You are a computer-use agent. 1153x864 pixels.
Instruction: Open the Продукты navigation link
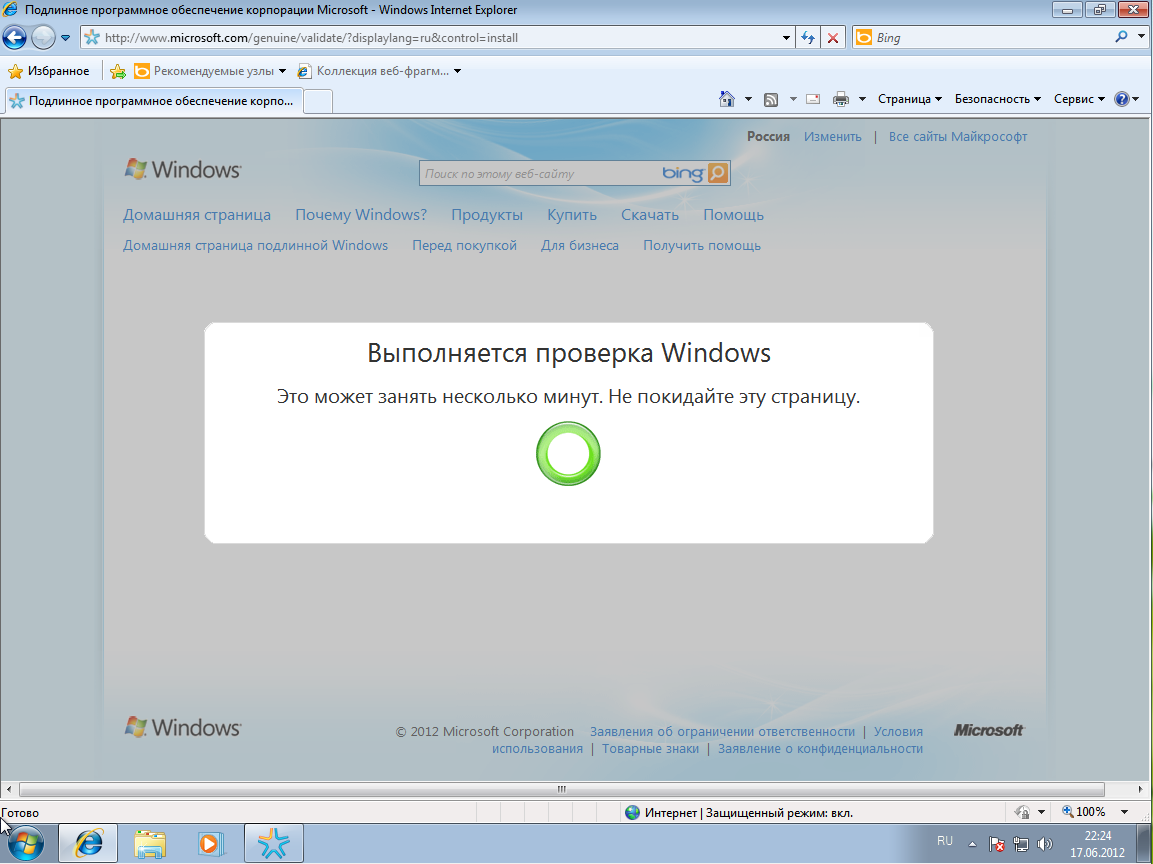[487, 215]
